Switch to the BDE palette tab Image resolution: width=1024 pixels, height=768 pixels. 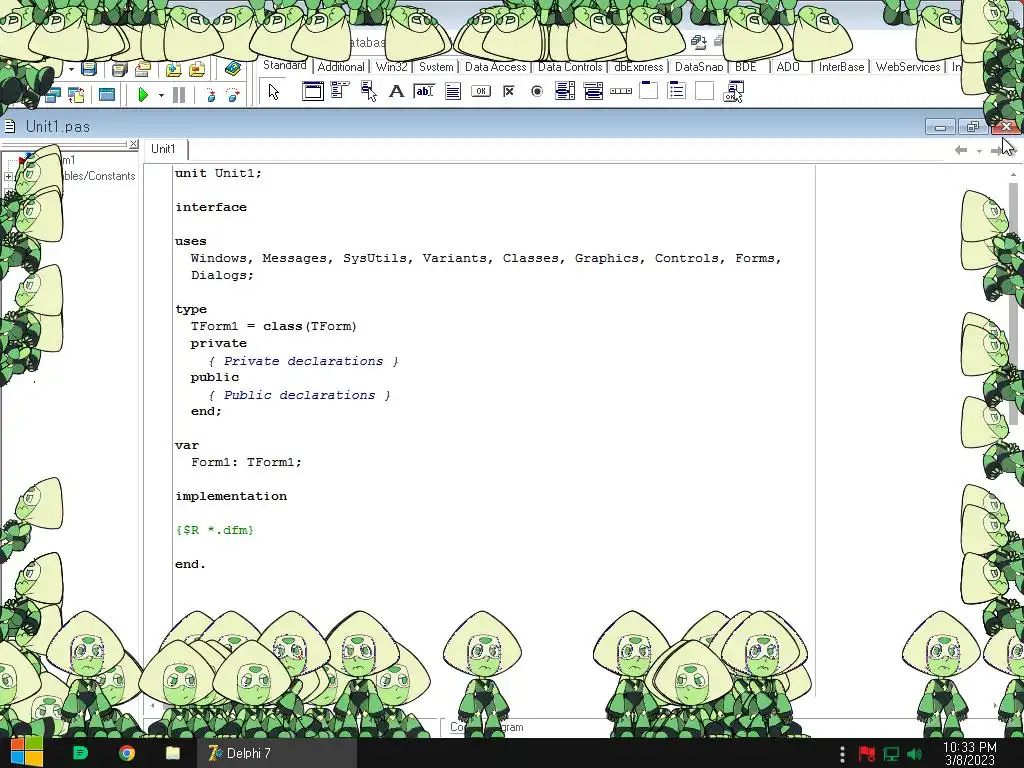[746, 67]
